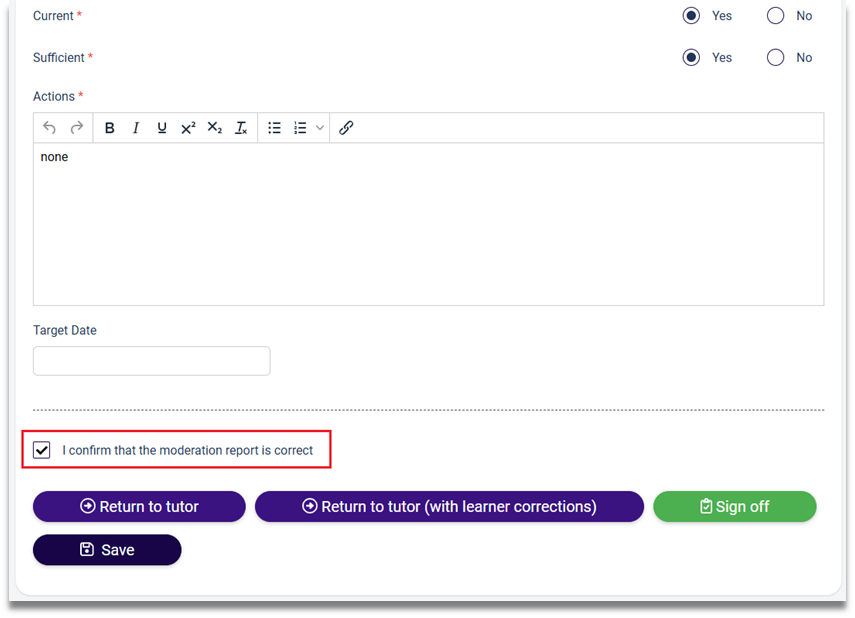Insert a hyperlink

pos(346,128)
